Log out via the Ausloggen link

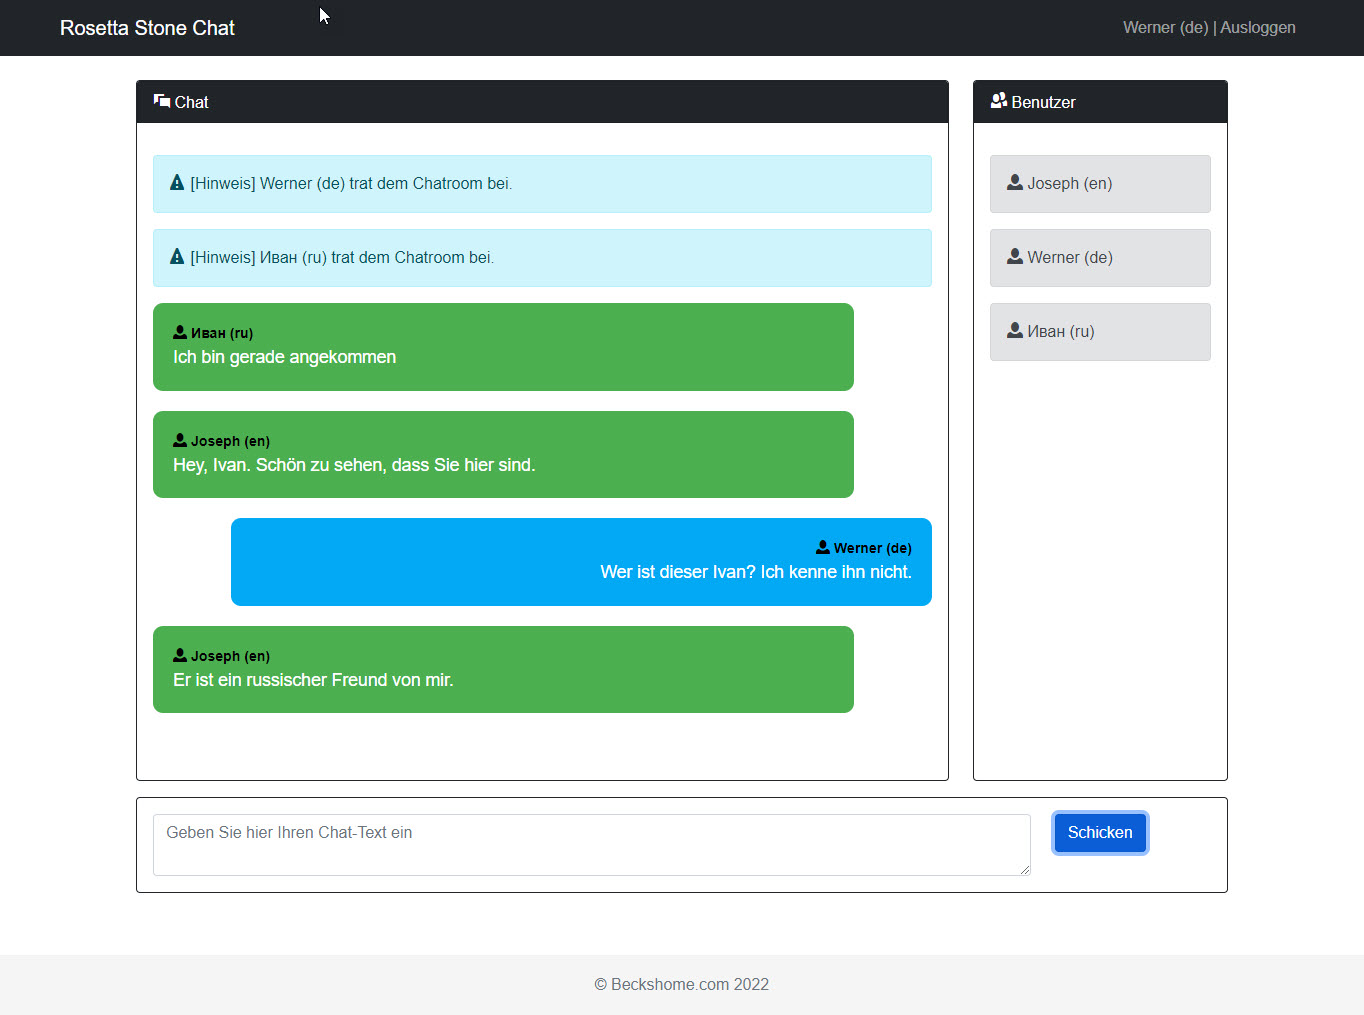click(x=1258, y=28)
